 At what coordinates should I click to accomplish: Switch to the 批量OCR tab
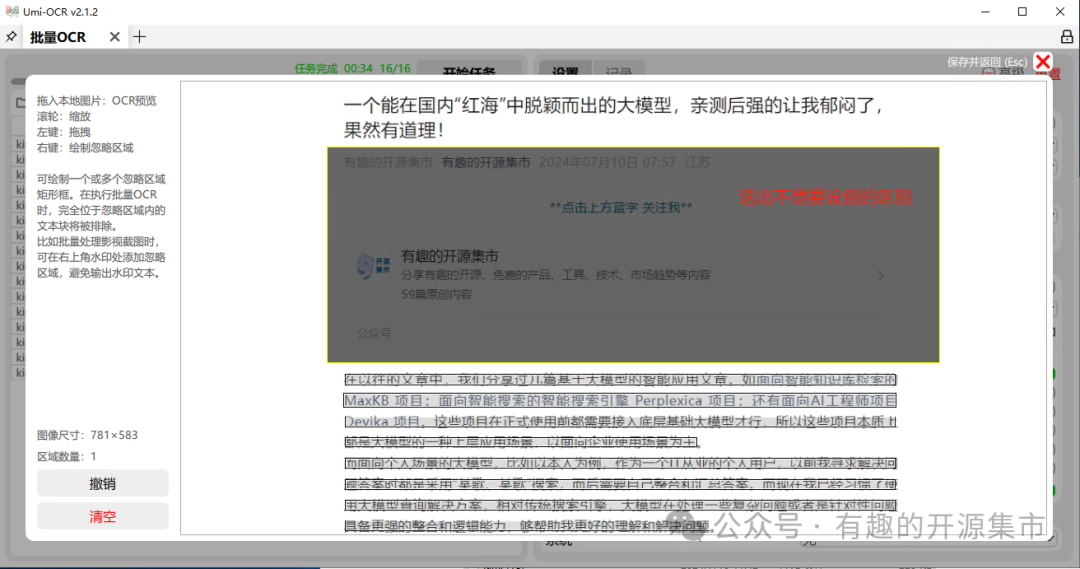click(58, 37)
